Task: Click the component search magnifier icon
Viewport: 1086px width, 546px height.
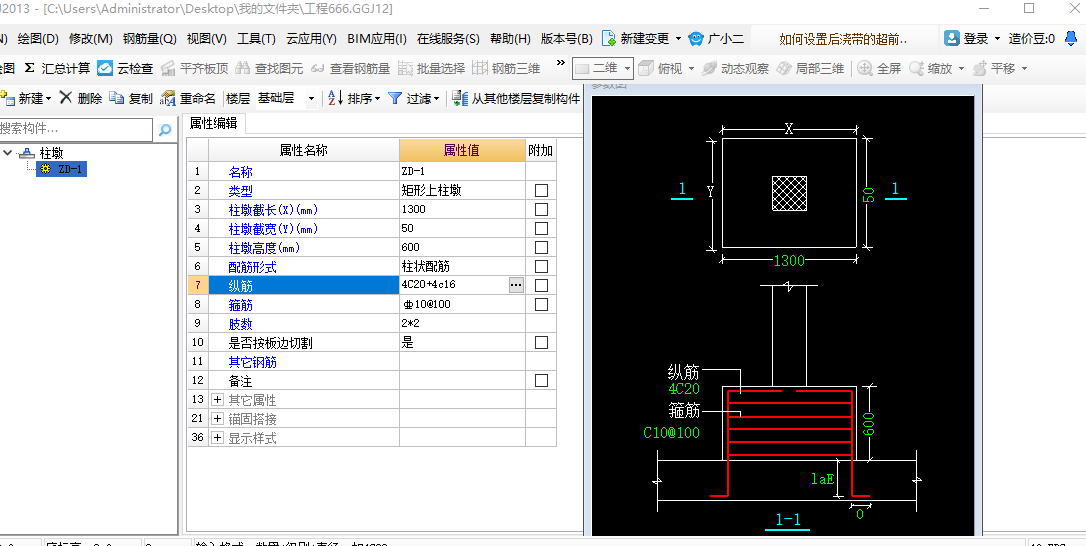Action: point(165,129)
